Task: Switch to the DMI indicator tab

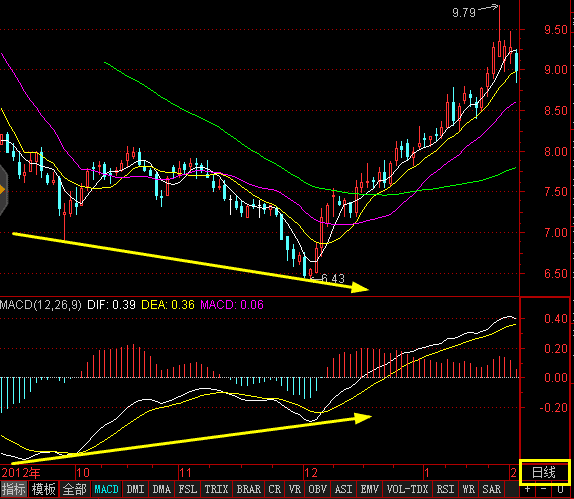Action: 135,489
